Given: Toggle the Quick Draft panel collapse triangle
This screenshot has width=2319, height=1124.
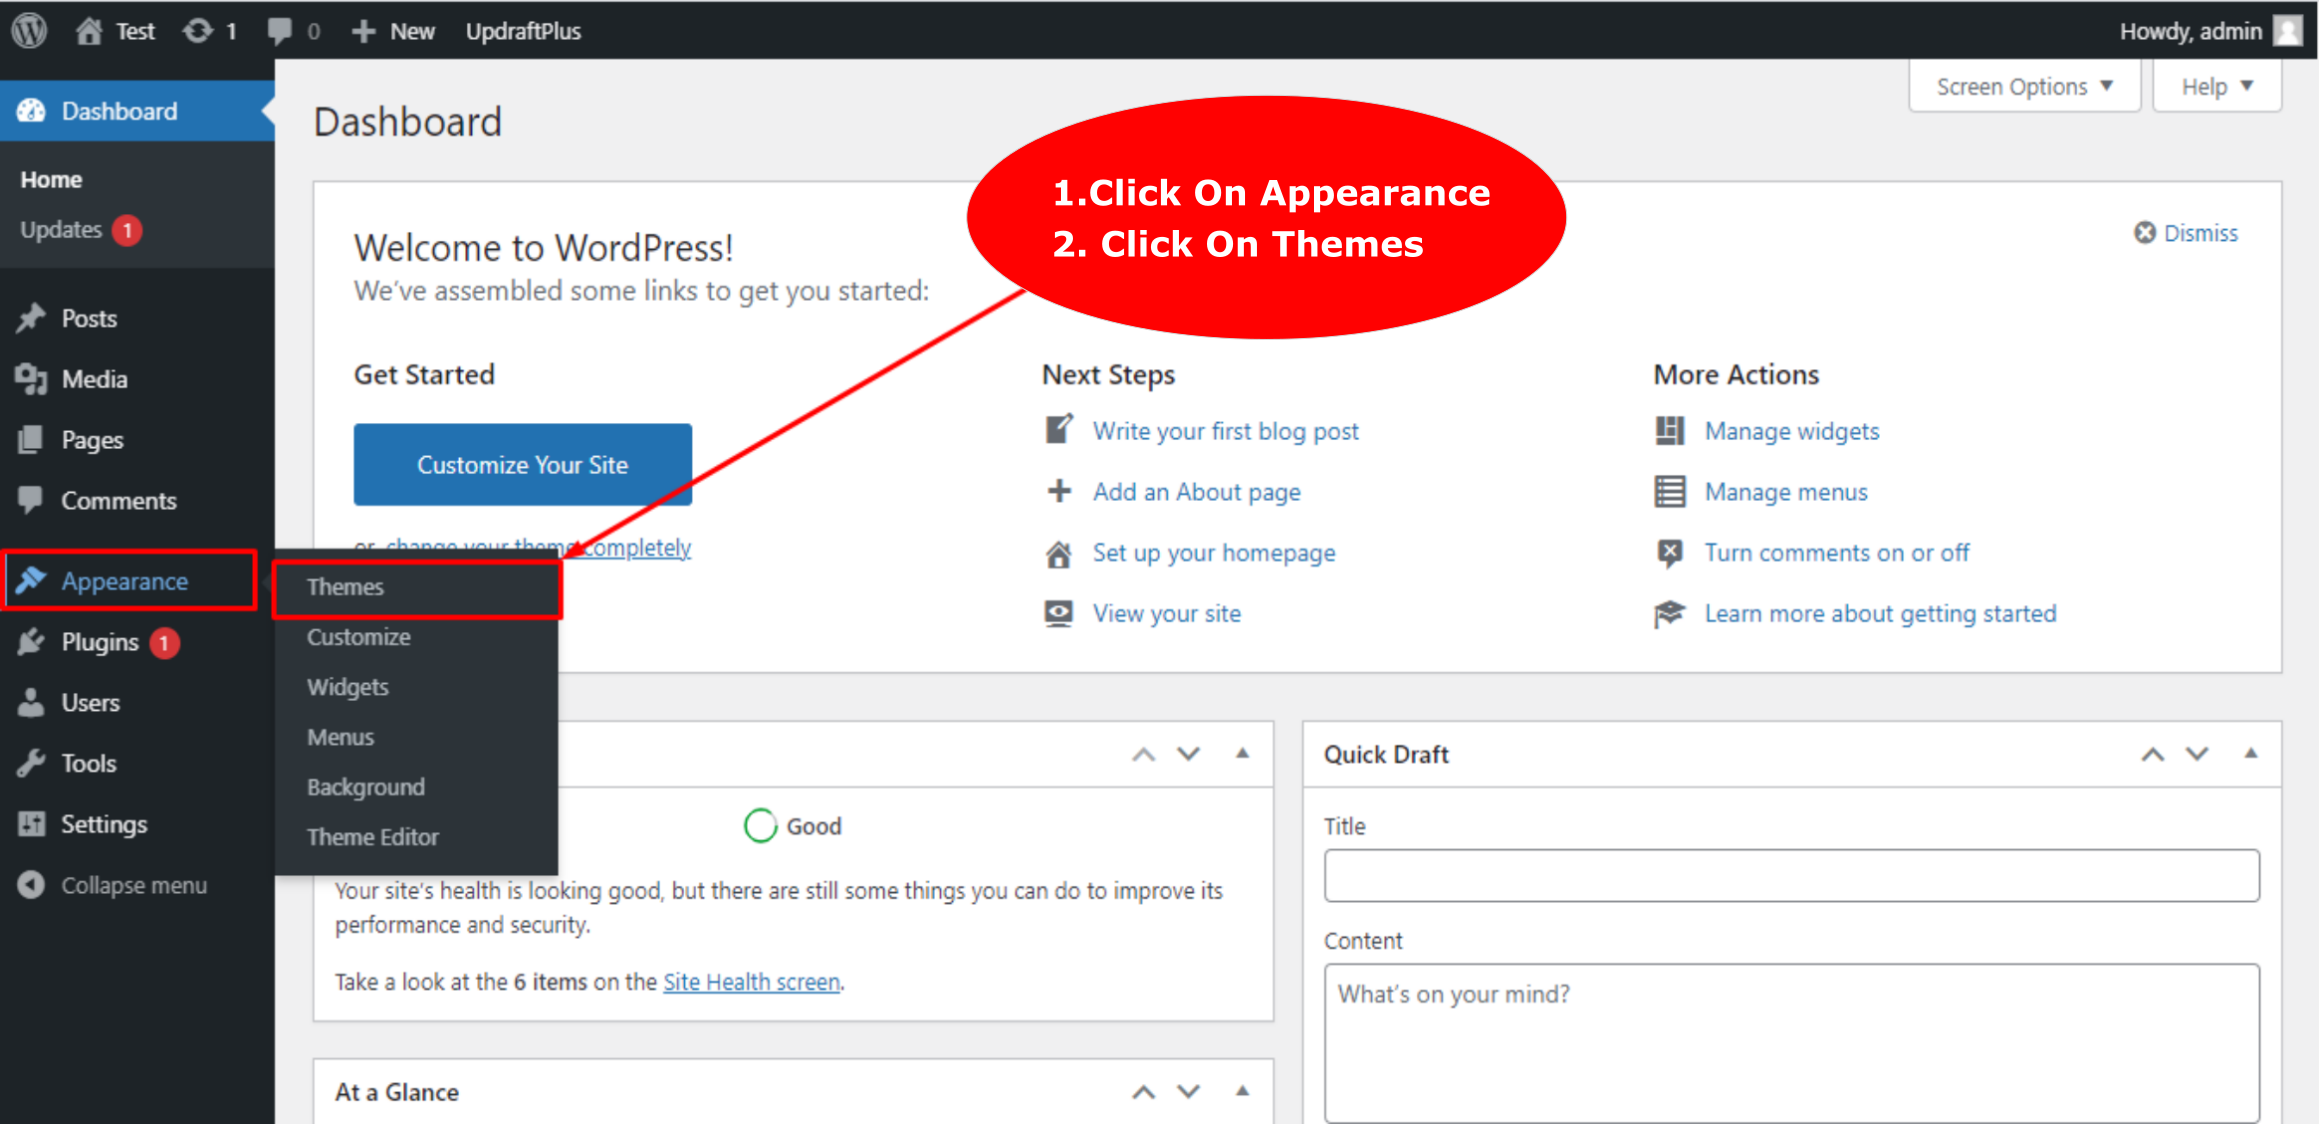Looking at the screenshot, I should pyautogui.click(x=2250, y=754).
